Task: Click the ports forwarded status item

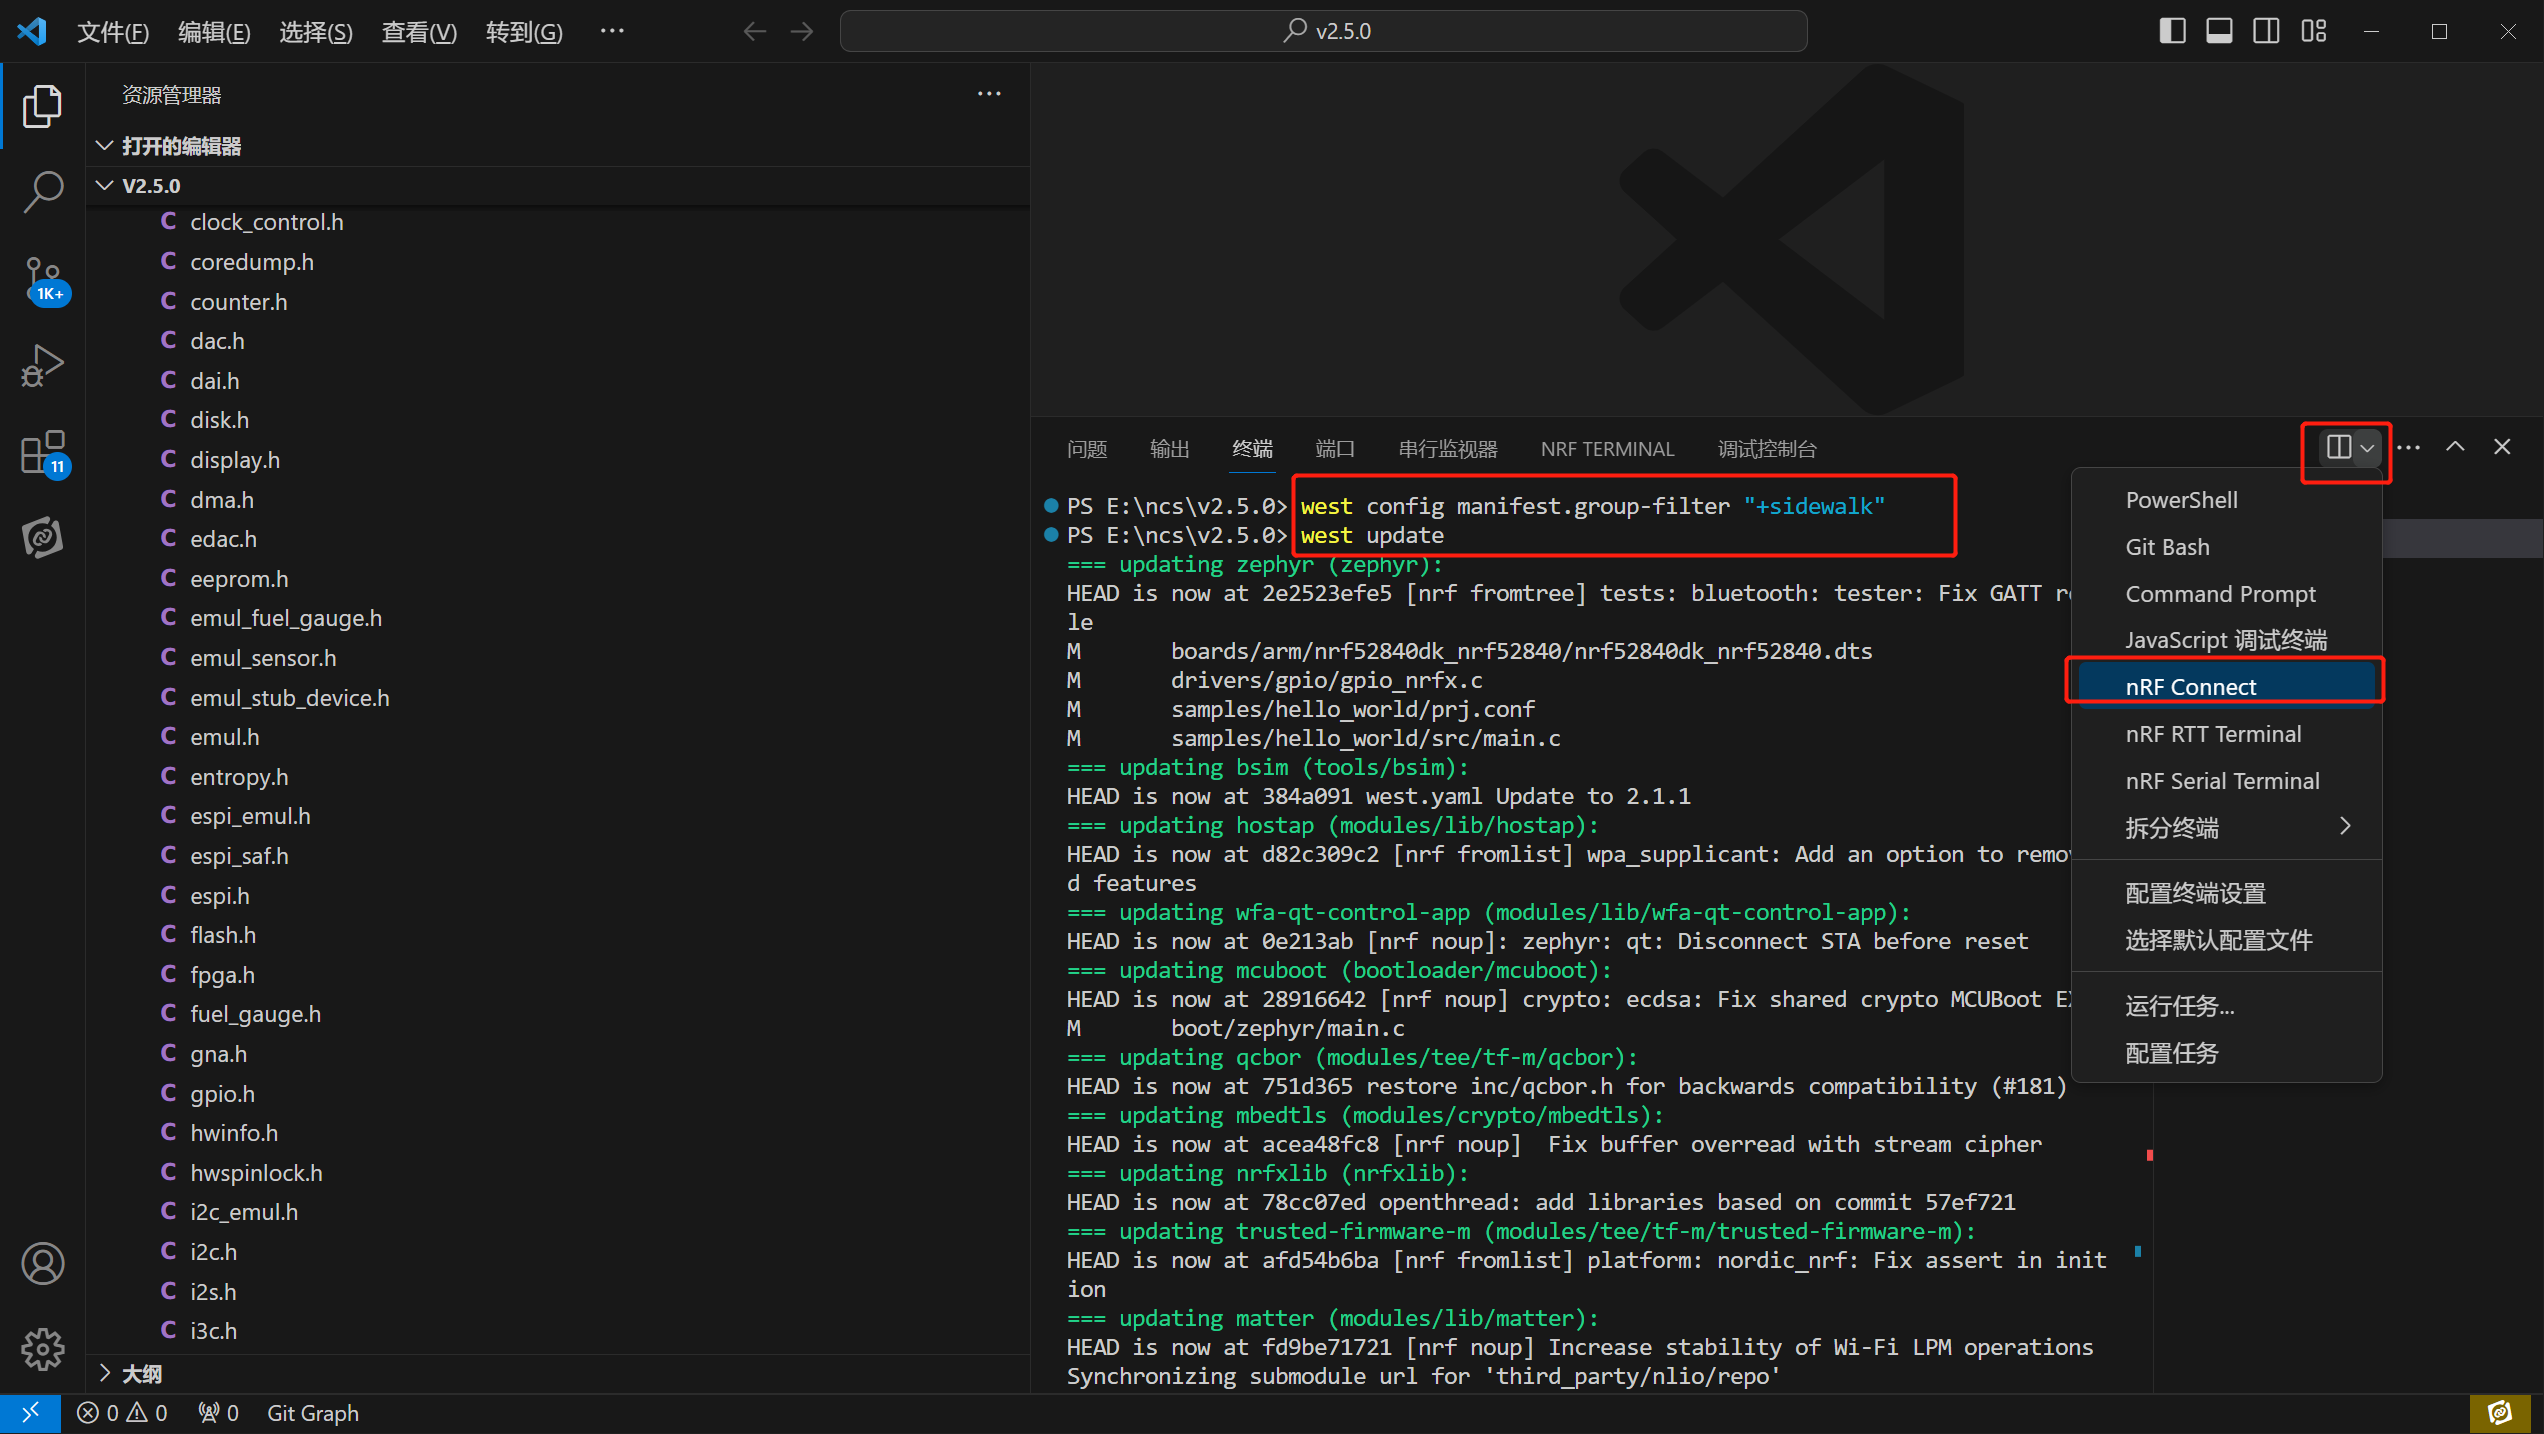Action: coord(218,1413)
